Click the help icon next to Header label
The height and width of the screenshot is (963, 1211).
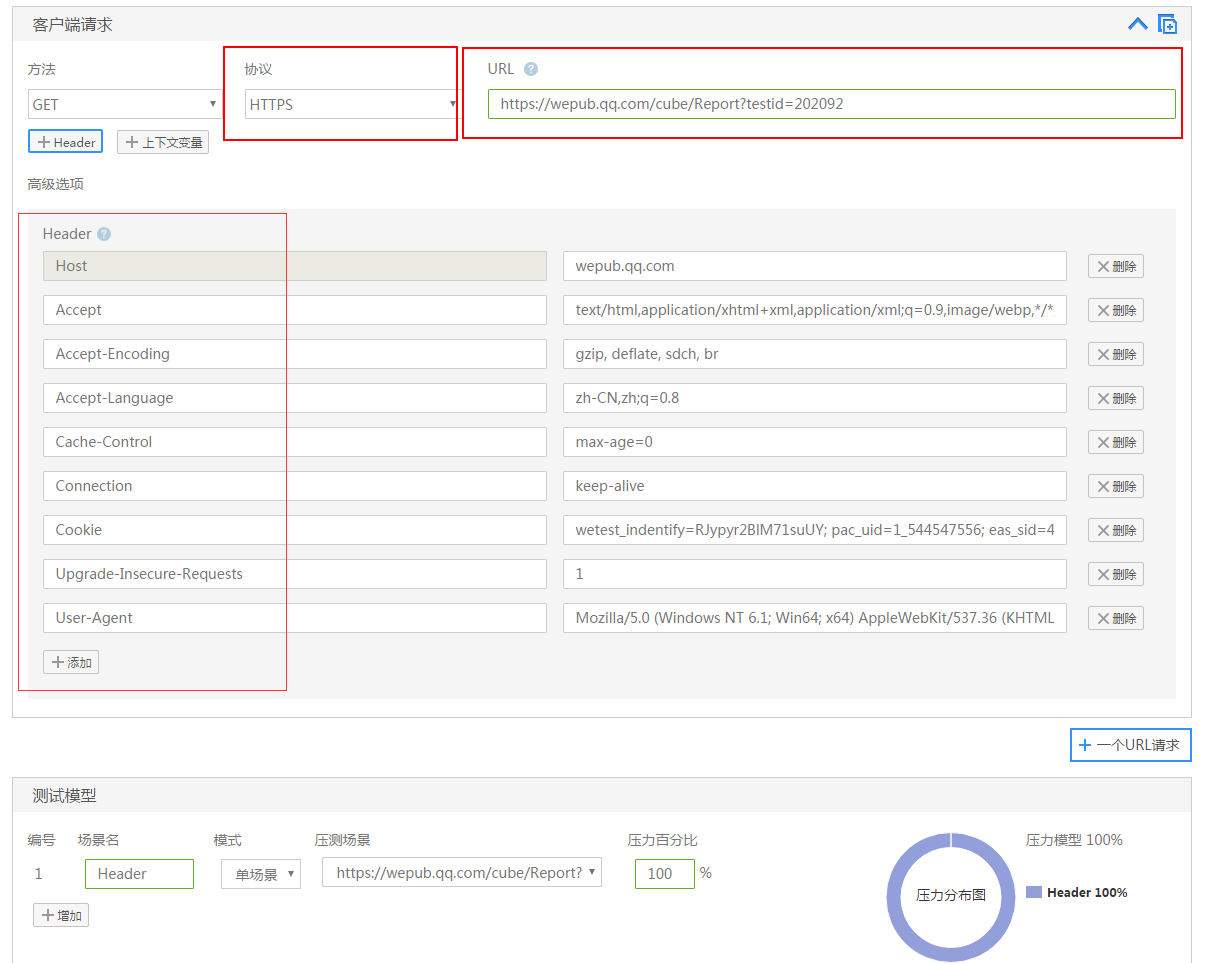point(104,234)
